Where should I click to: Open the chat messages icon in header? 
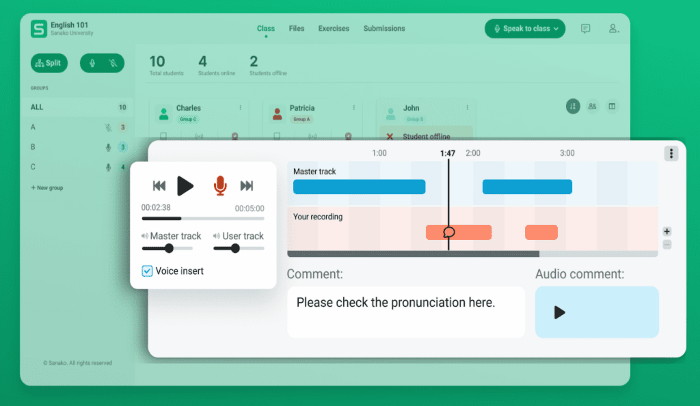(585, 29)
